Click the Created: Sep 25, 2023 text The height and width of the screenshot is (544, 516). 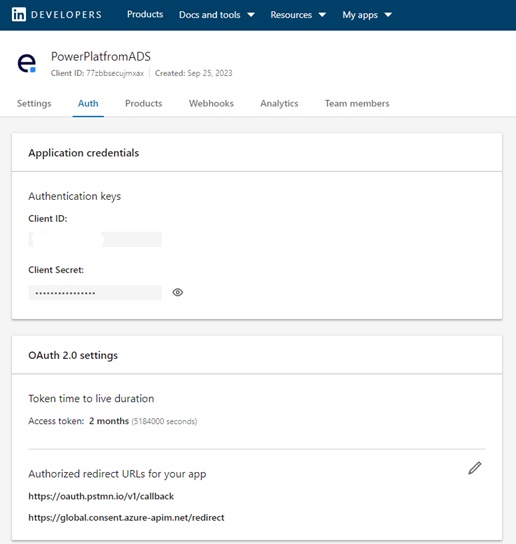194,73
